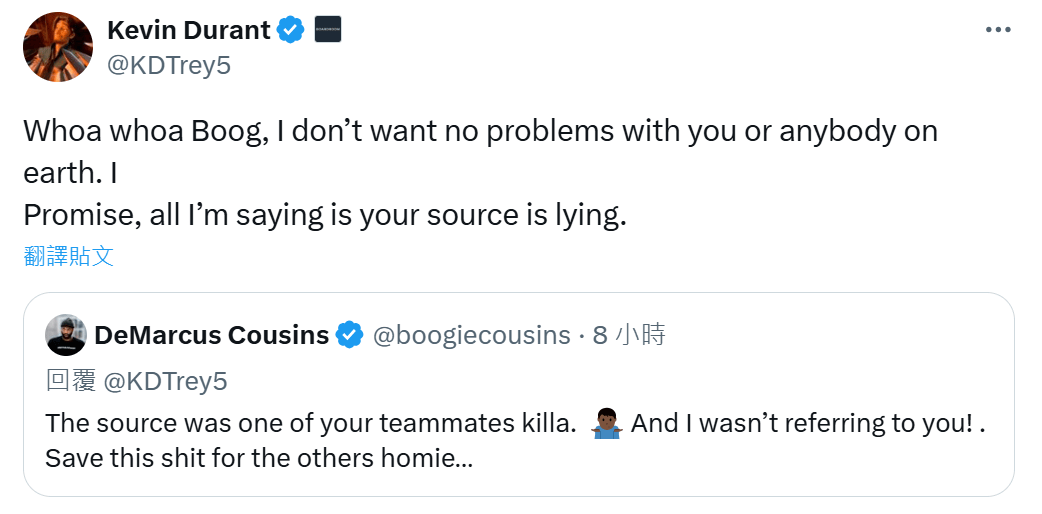Select the @boogiecousins handle
This screenshot has width=1042, height=514.
471,336
